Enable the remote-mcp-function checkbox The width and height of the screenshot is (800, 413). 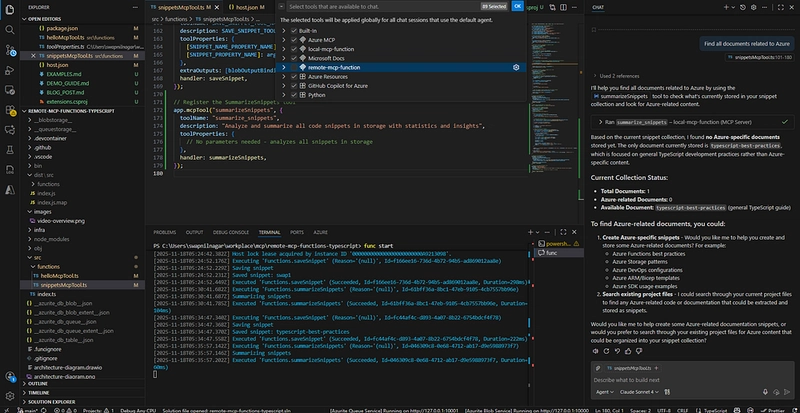pyautogui.click(x=292, y=66)
